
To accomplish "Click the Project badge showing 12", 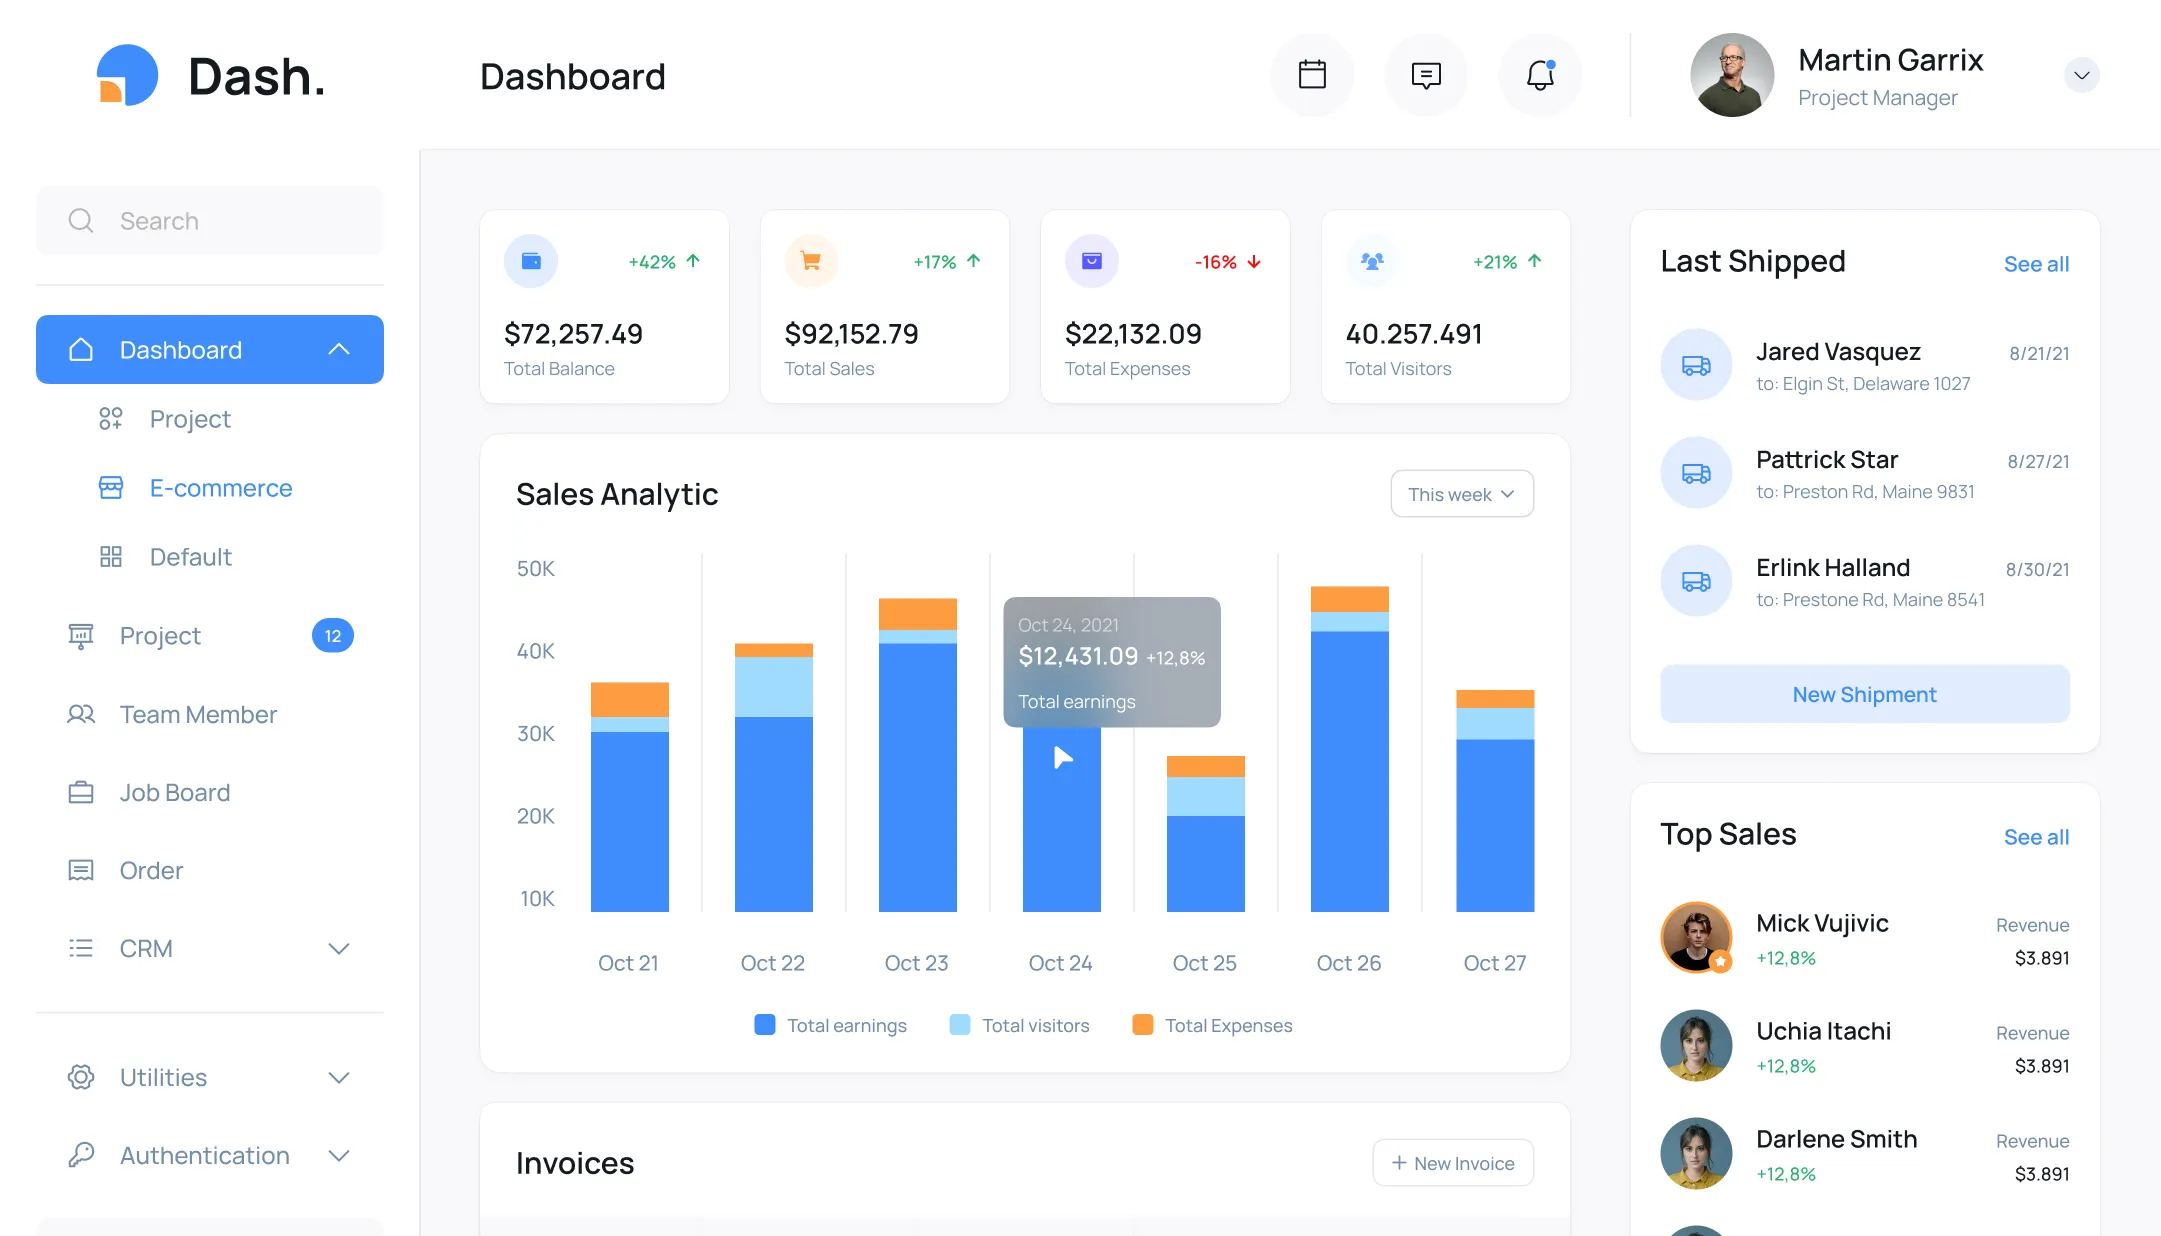I will point(333,636).
